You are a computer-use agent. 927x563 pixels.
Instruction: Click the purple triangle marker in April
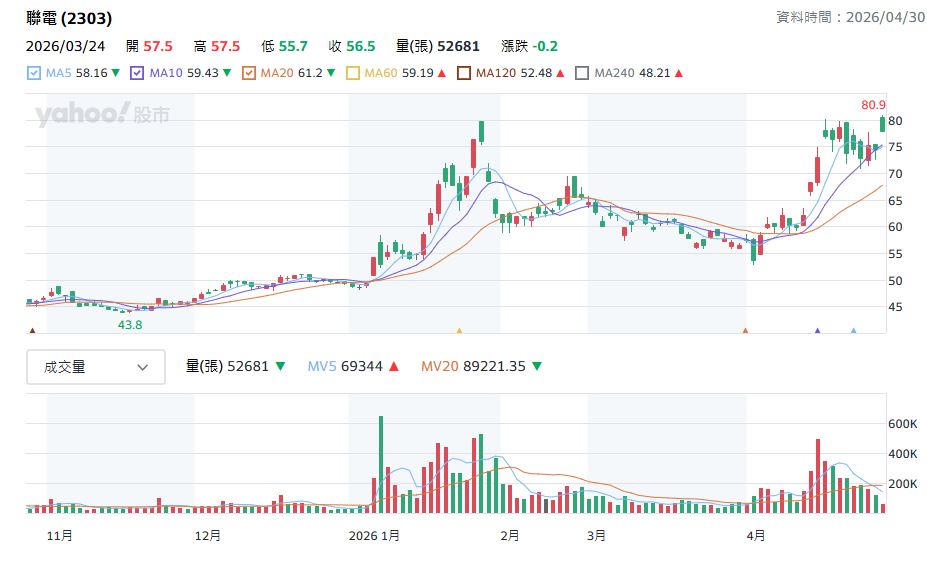pos(818,330)
